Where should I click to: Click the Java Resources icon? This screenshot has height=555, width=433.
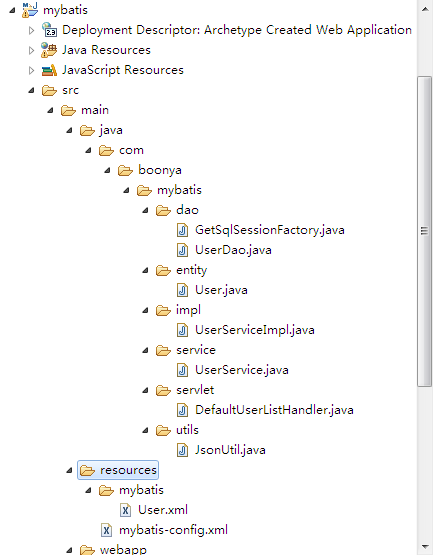[49, 50]
